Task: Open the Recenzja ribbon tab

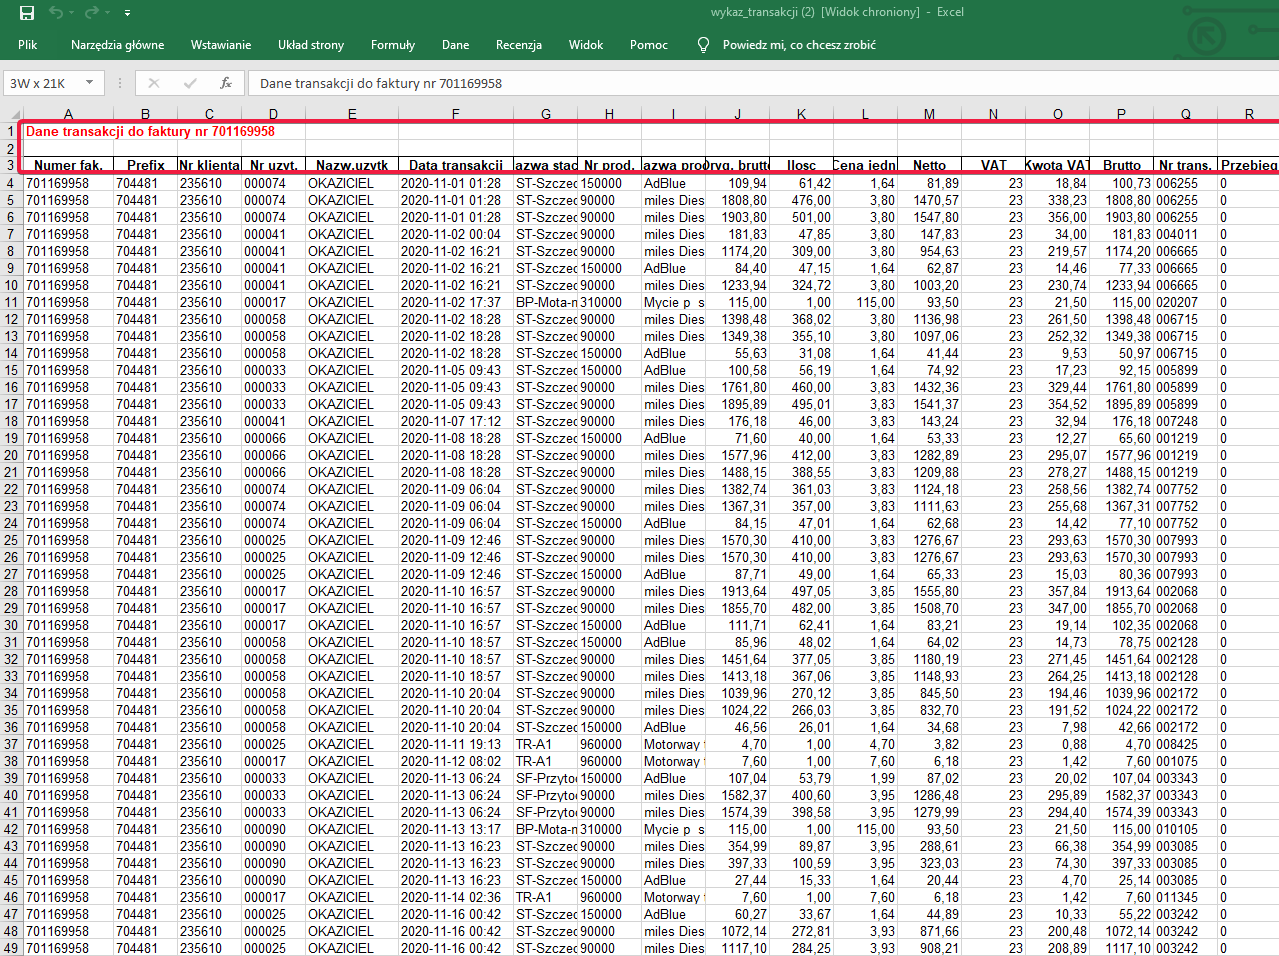Action: click(x=519, y=45)
